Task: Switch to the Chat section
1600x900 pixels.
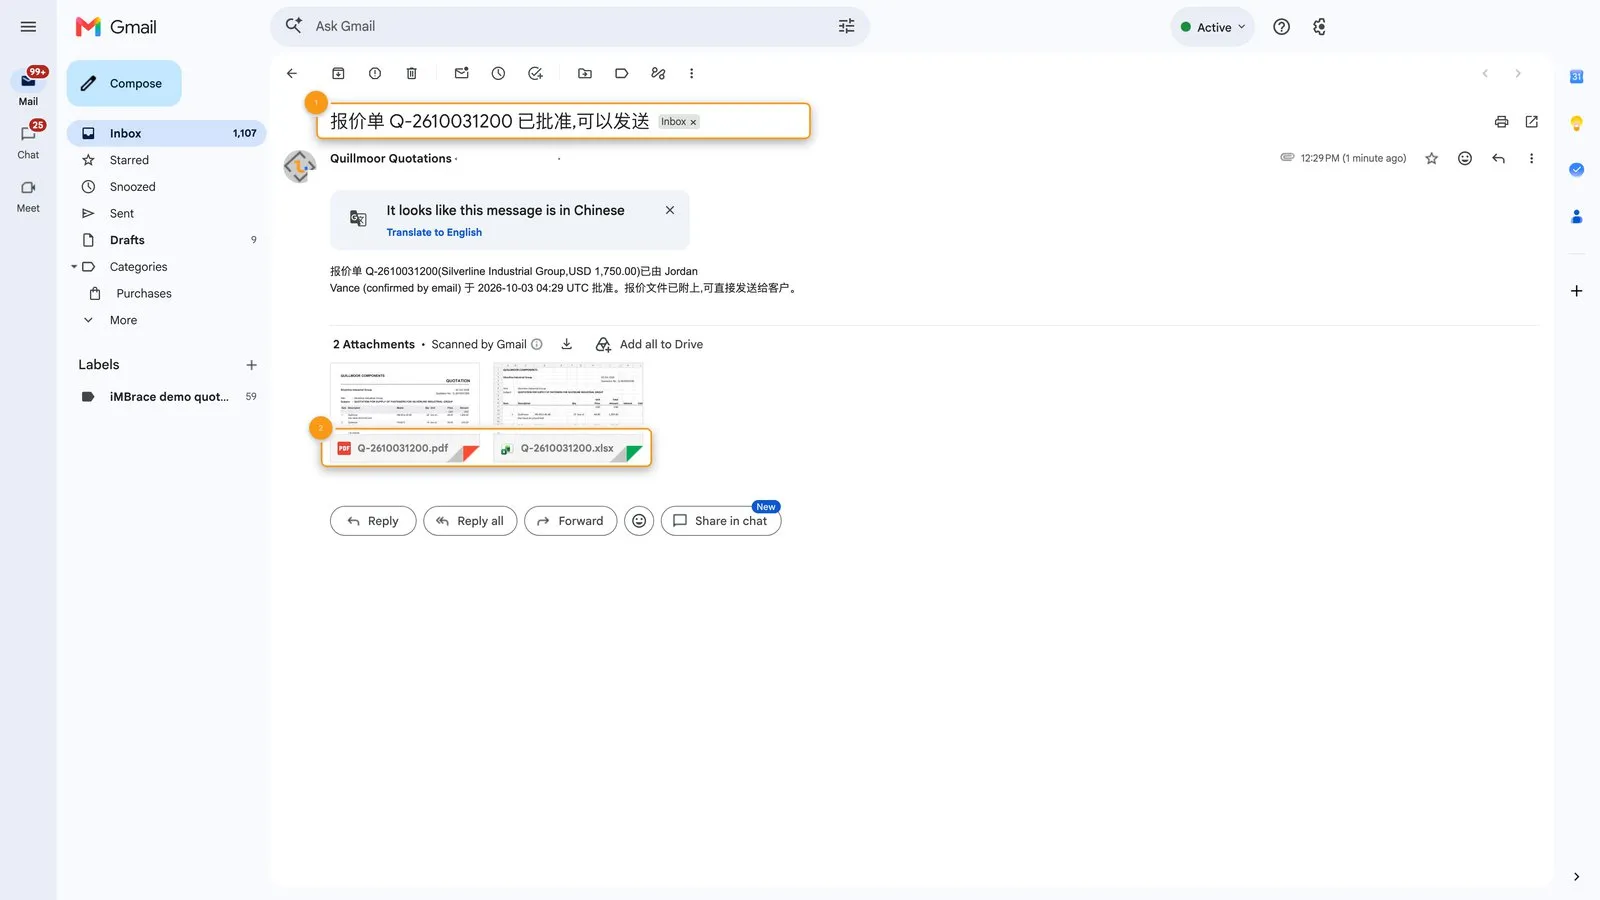Action: point(28,141)
